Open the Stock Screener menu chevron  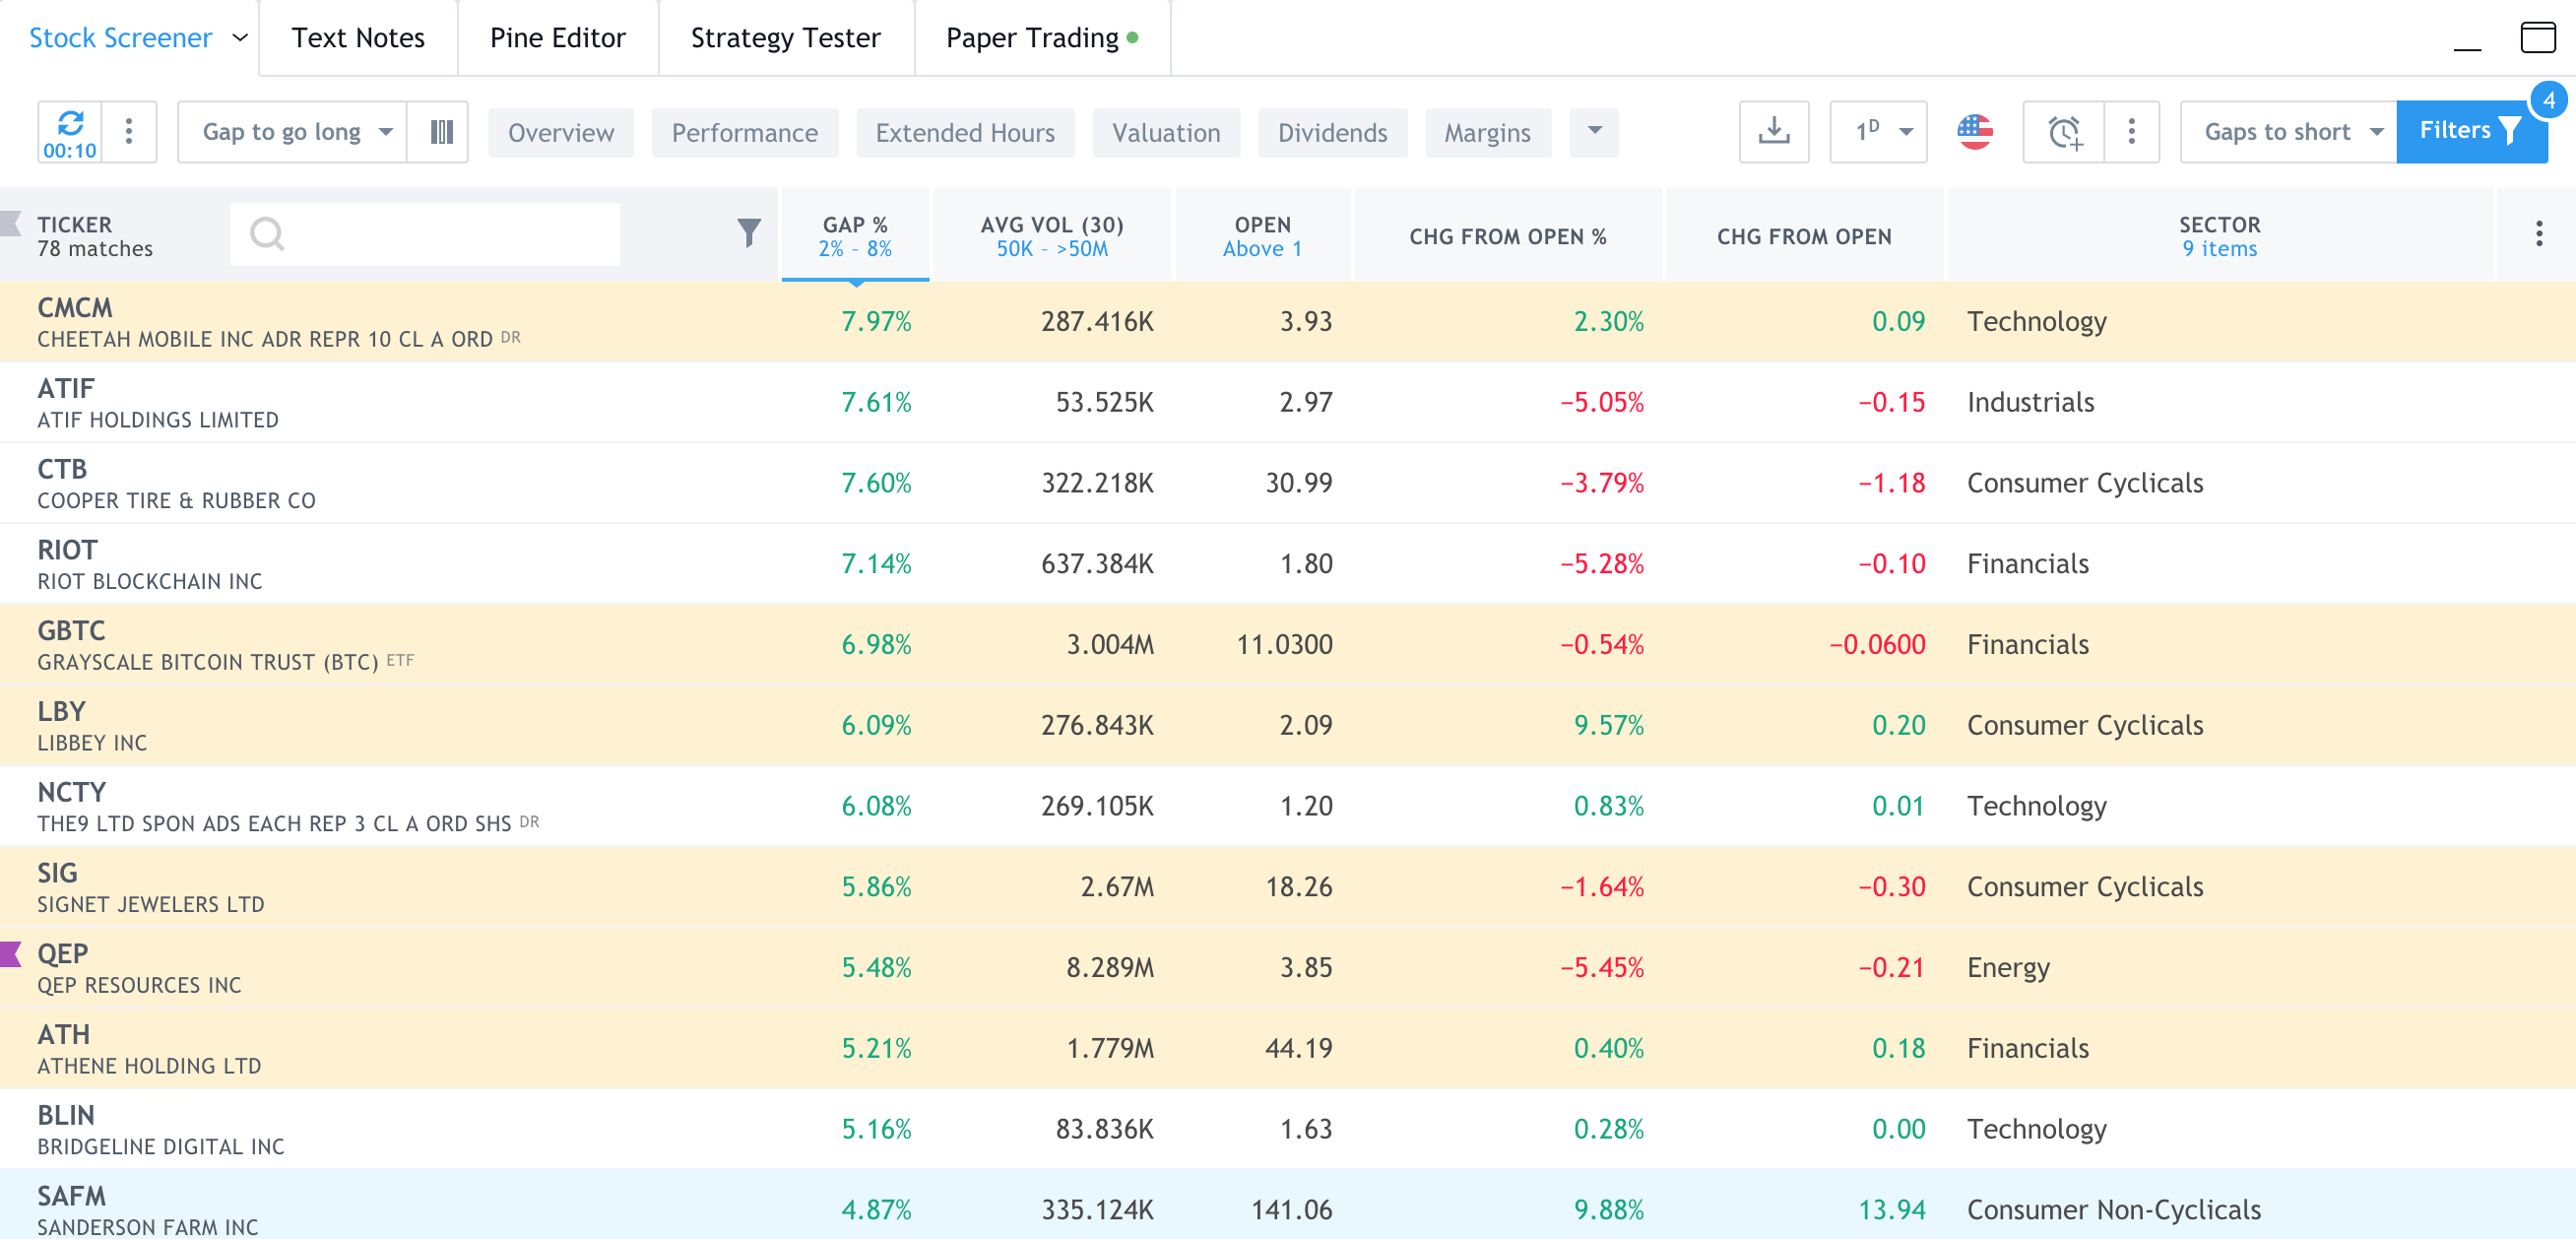click(239, 38)
